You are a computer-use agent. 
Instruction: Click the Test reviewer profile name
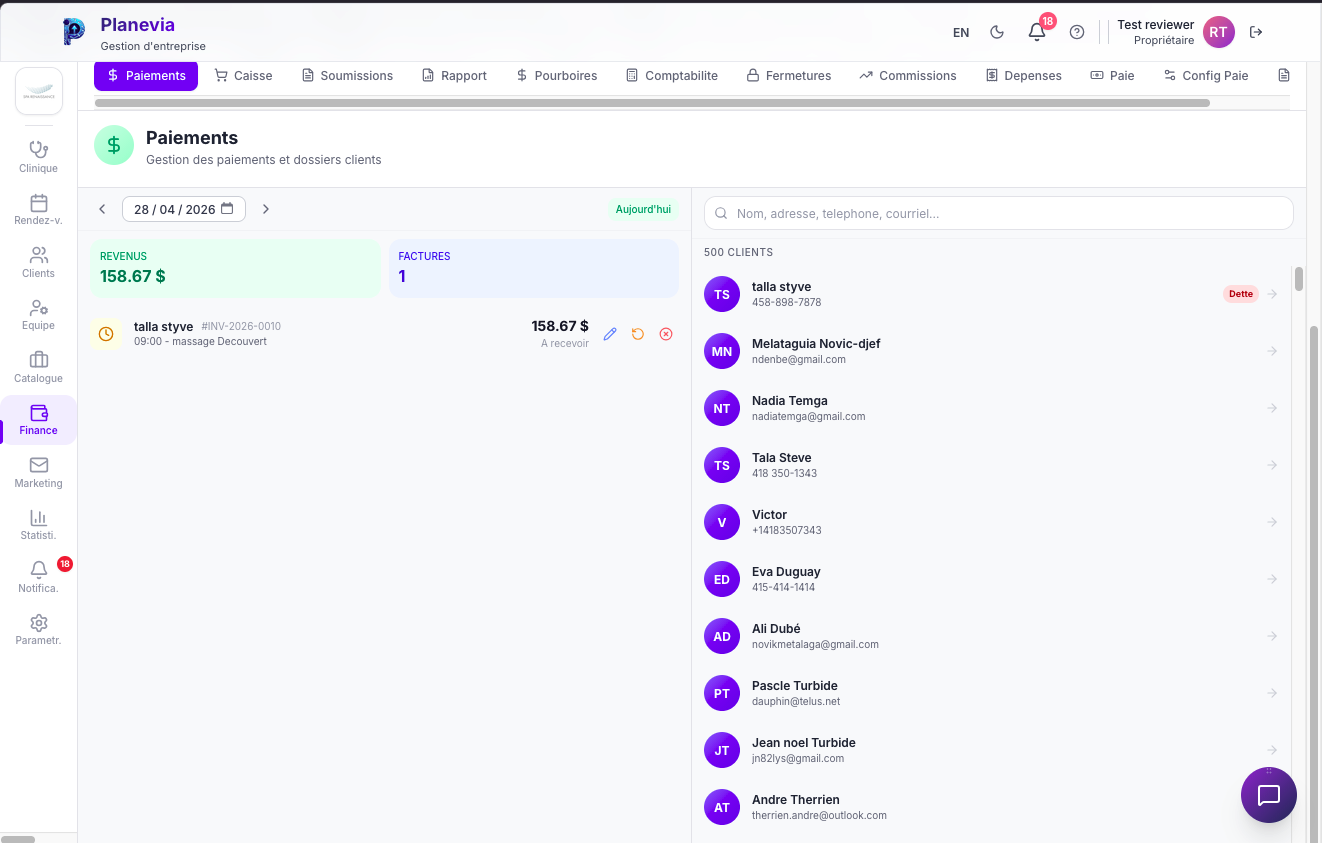point(1155,25)
